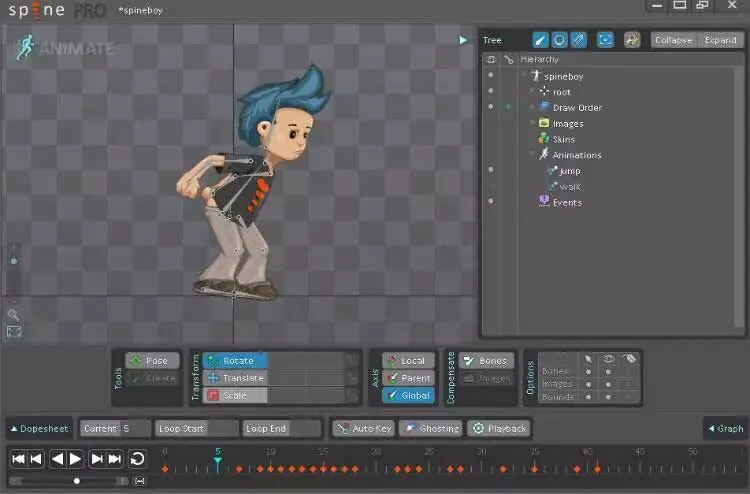Image resolution: width=750 pixels, height=494 pixels.
Task: Open the Graph panel expander
Action: click(726, 428)
